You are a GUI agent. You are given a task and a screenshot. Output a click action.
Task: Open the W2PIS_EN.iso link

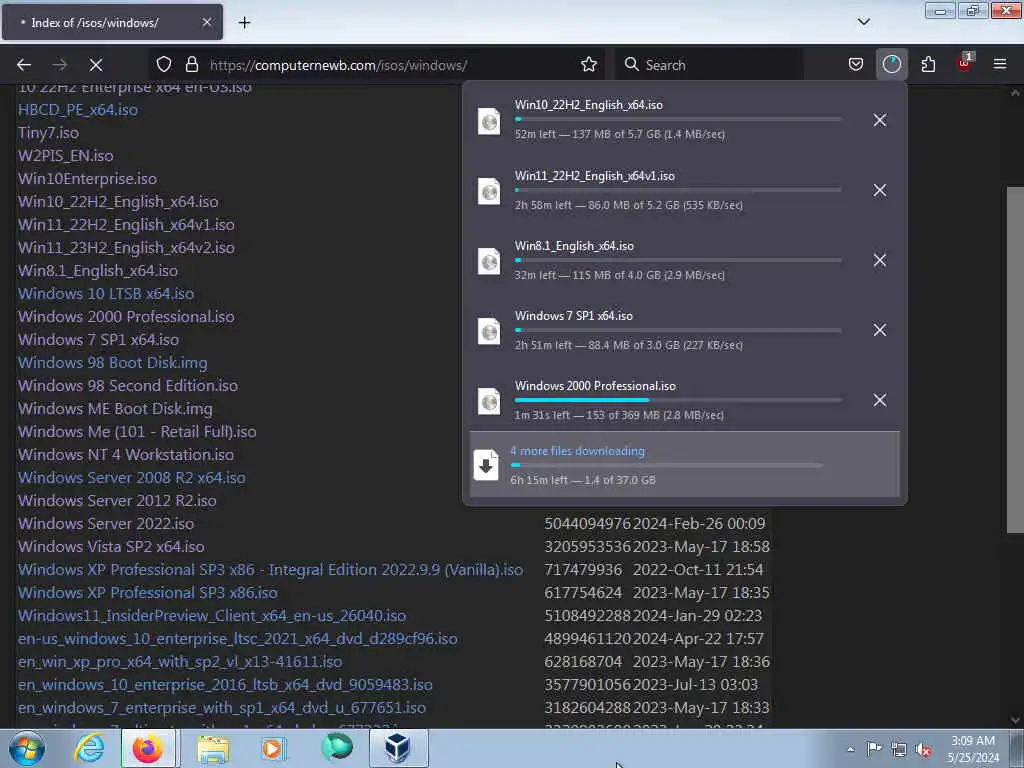pyautogui.click(x=65, y=155)
